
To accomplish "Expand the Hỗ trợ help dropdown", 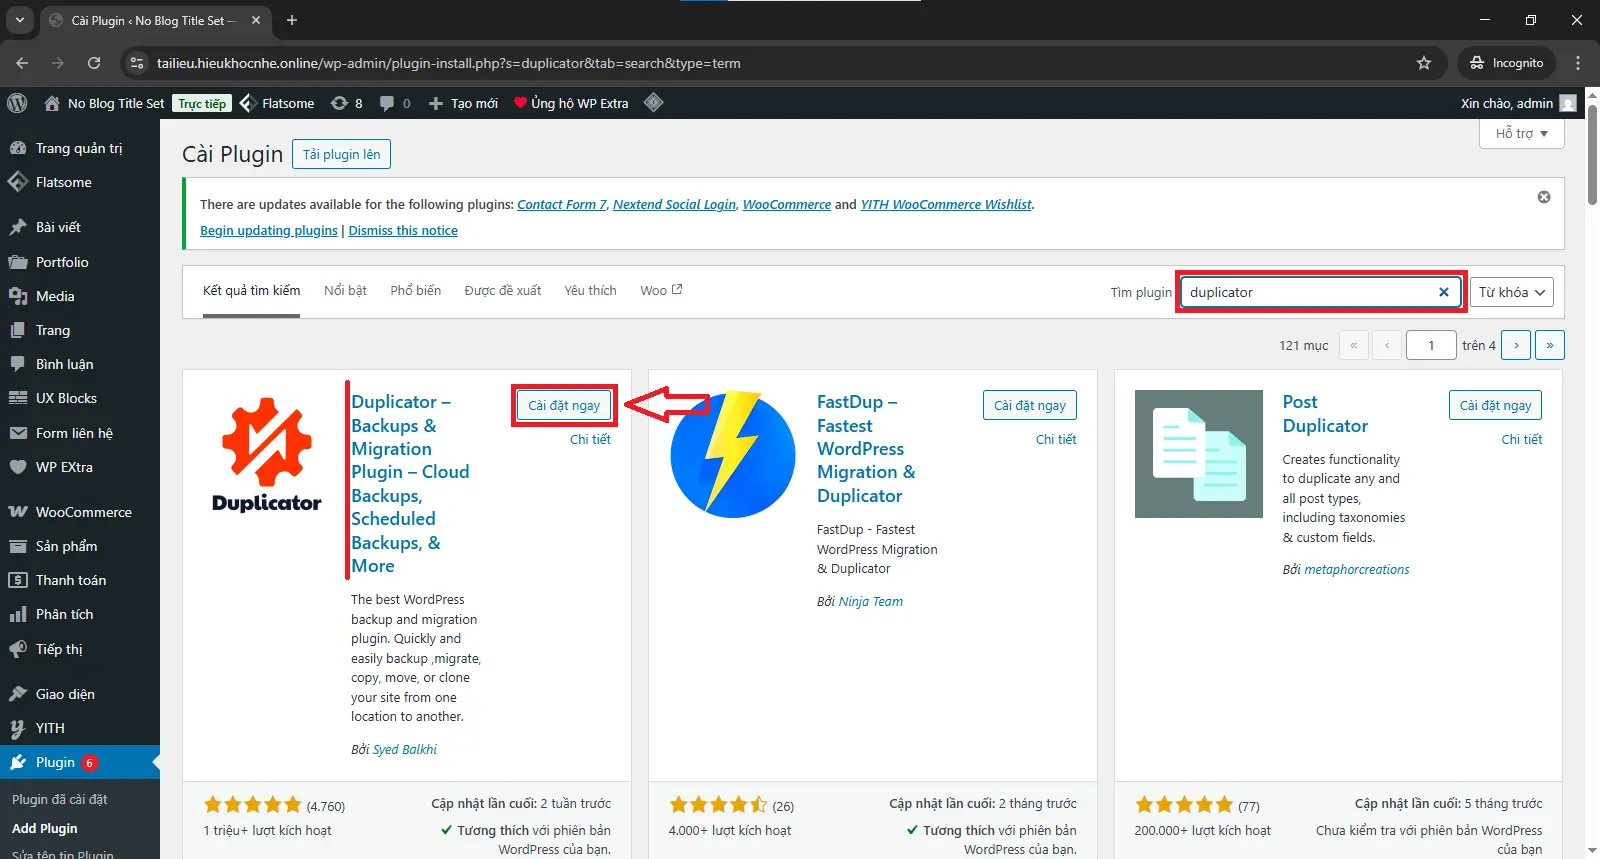I will click(1520, 133).
